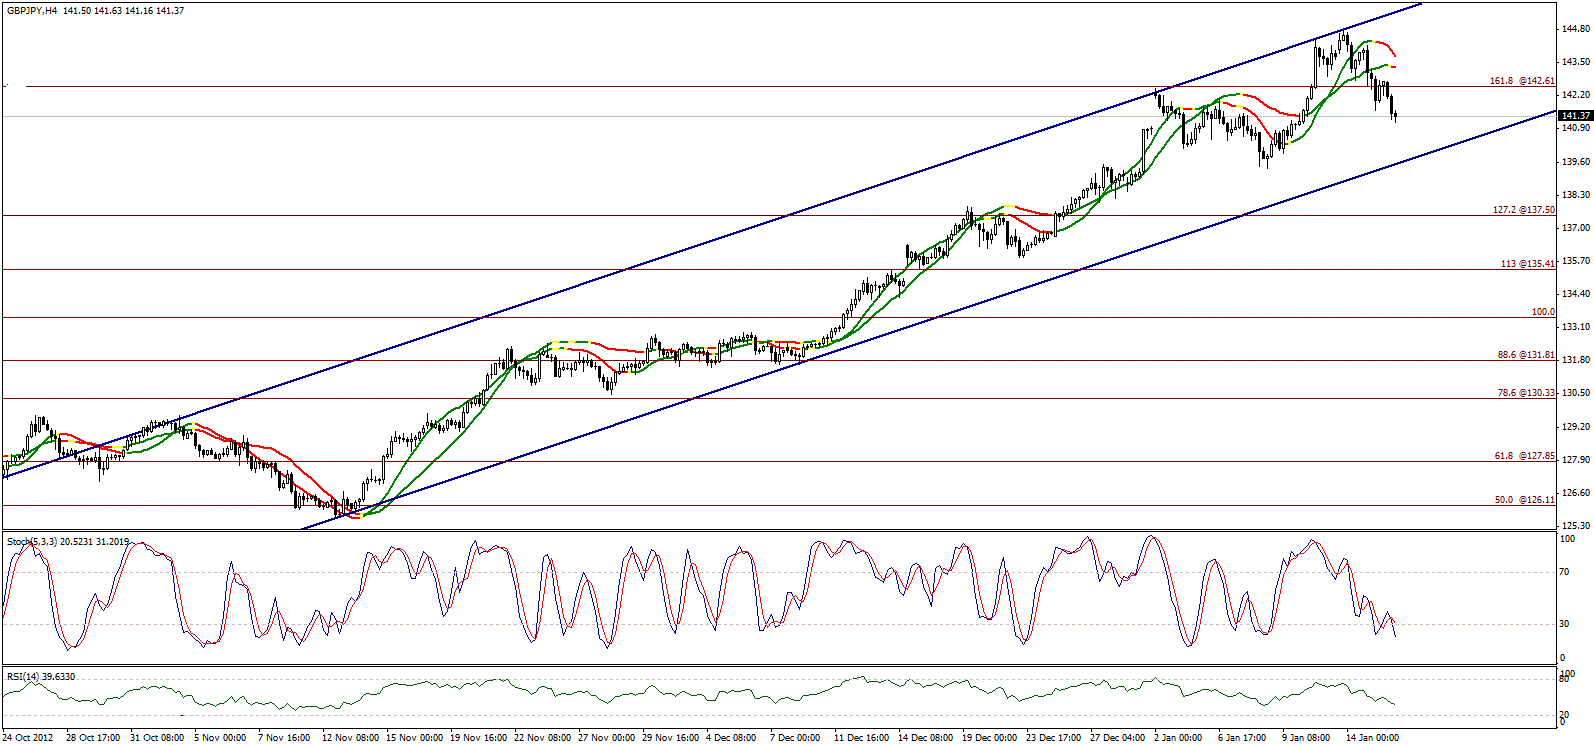
Task: Click the RSI(14) 39.6330 indicator label
Action: [41, 677]
